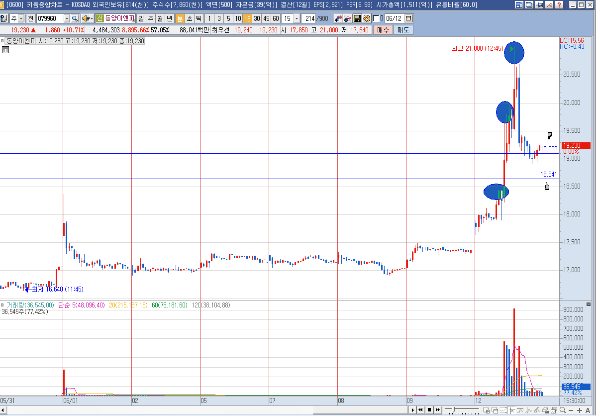Select the 3-minute interval button

coord(219,18)
